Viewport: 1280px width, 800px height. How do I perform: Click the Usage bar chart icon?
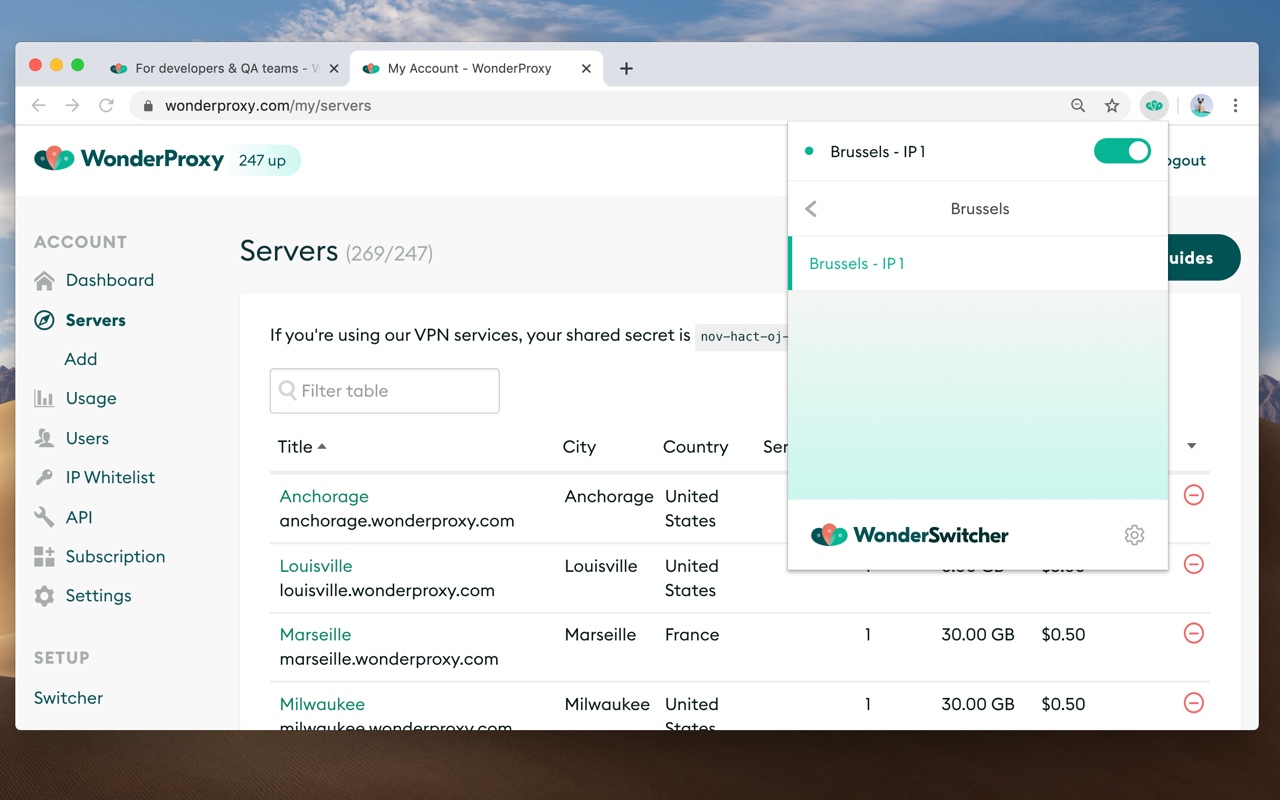pyautogui.click(x=44, y=398)
